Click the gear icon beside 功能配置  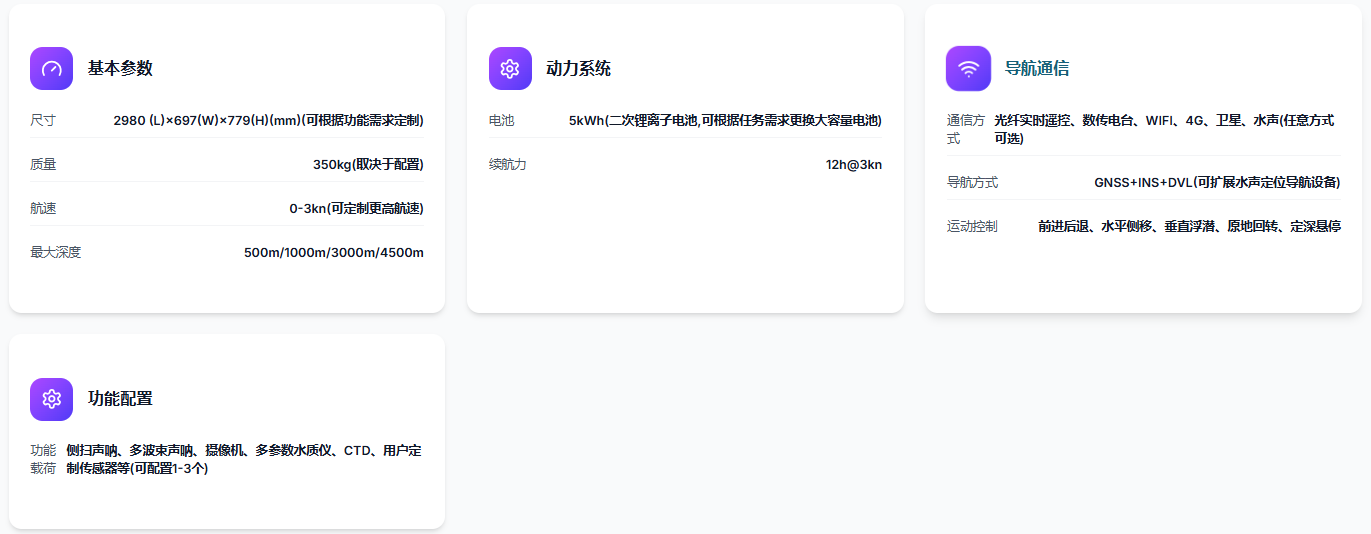pyautogui.click(x=51, y=399)
